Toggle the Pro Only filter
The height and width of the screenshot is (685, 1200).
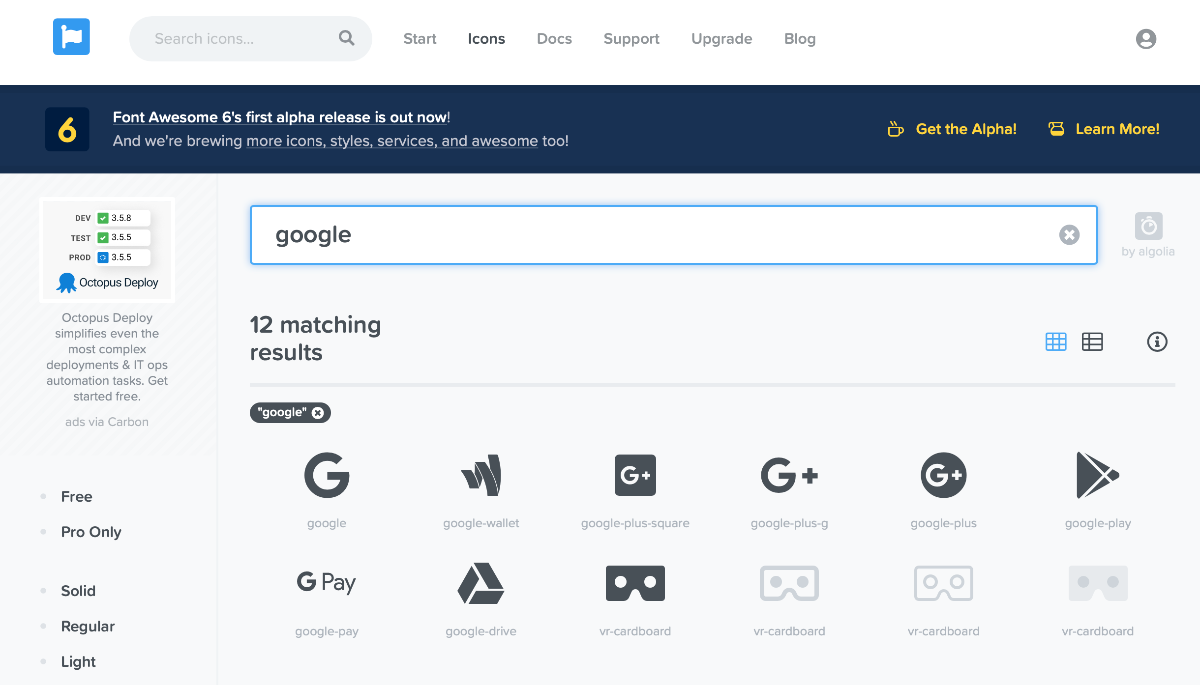[91, 532]
